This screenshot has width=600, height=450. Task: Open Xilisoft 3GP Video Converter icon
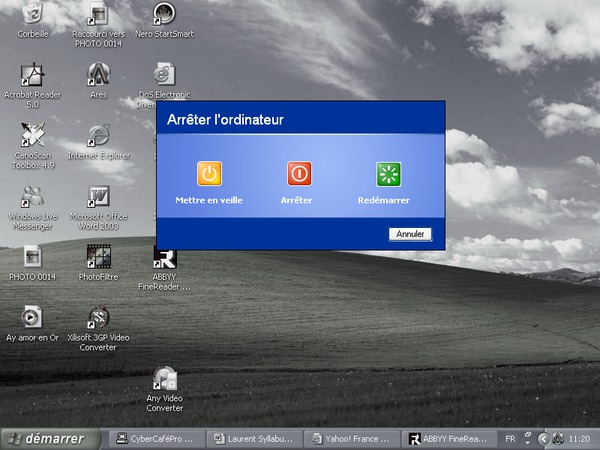98,318
